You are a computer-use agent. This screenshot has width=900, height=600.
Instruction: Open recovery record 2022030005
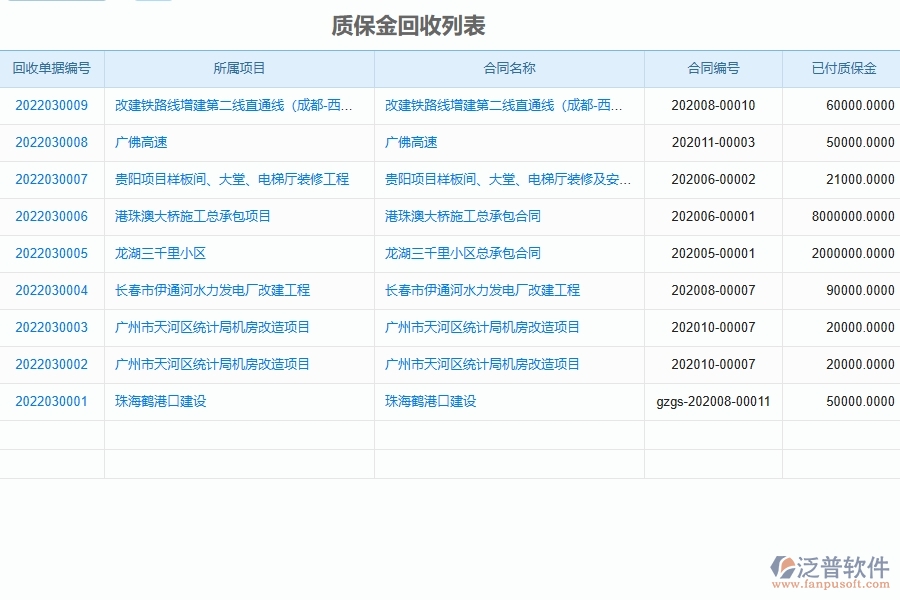(49, 253)
